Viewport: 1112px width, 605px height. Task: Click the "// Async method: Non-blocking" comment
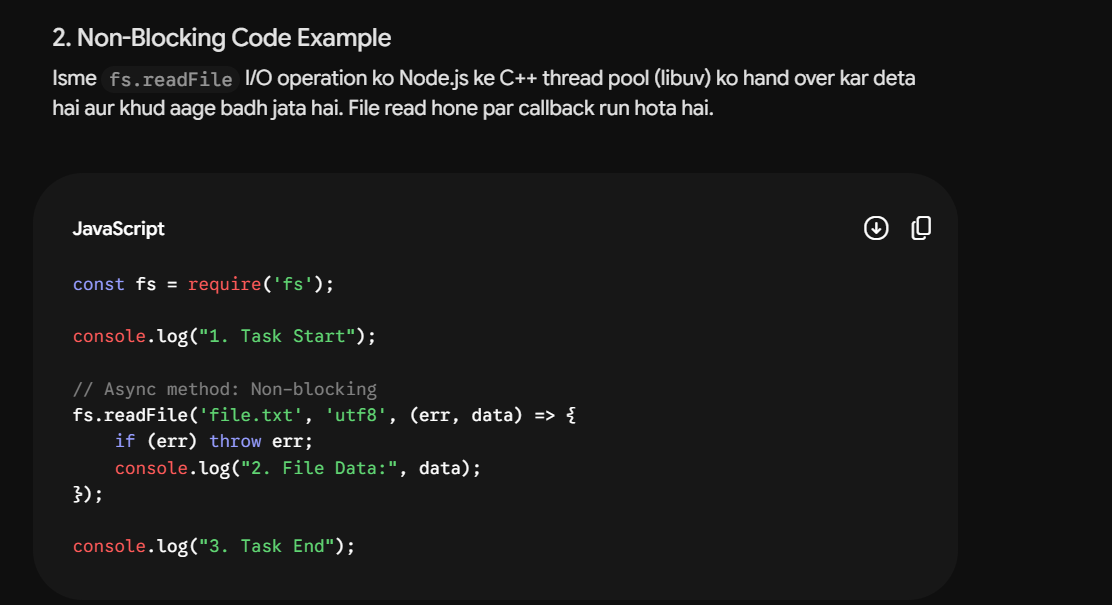[225, 389]
